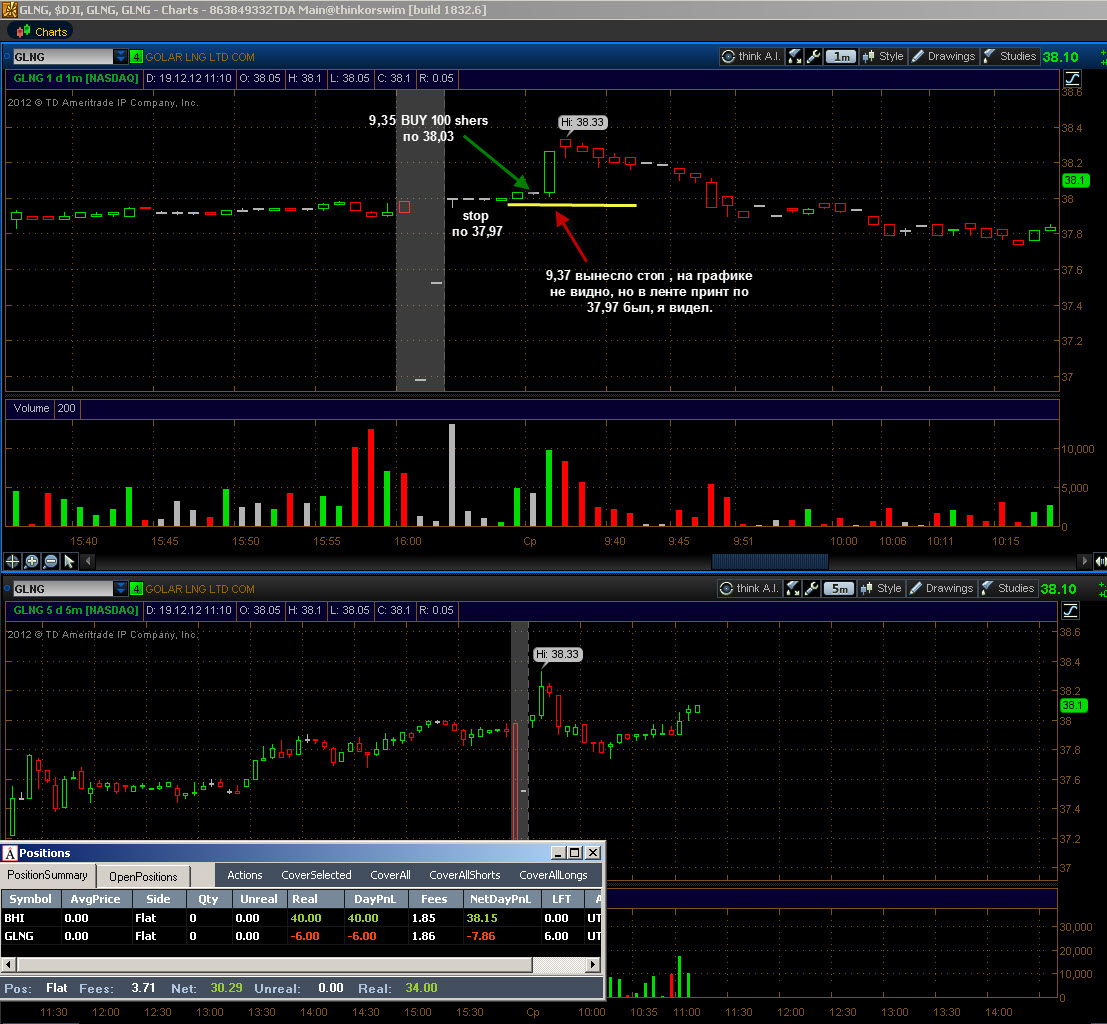Toggle the curve scale icon in the bottom chart

point(1070,609)
